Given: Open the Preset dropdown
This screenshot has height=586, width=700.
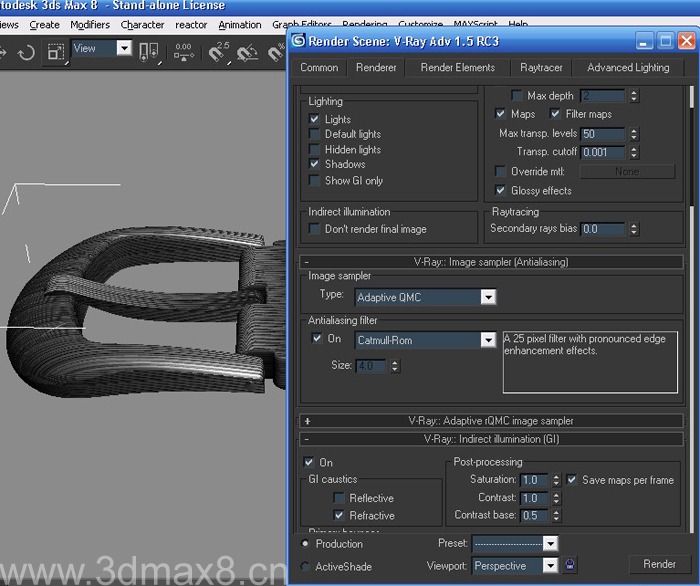Looking at the screenshot, I should click(x=550, y=543).
